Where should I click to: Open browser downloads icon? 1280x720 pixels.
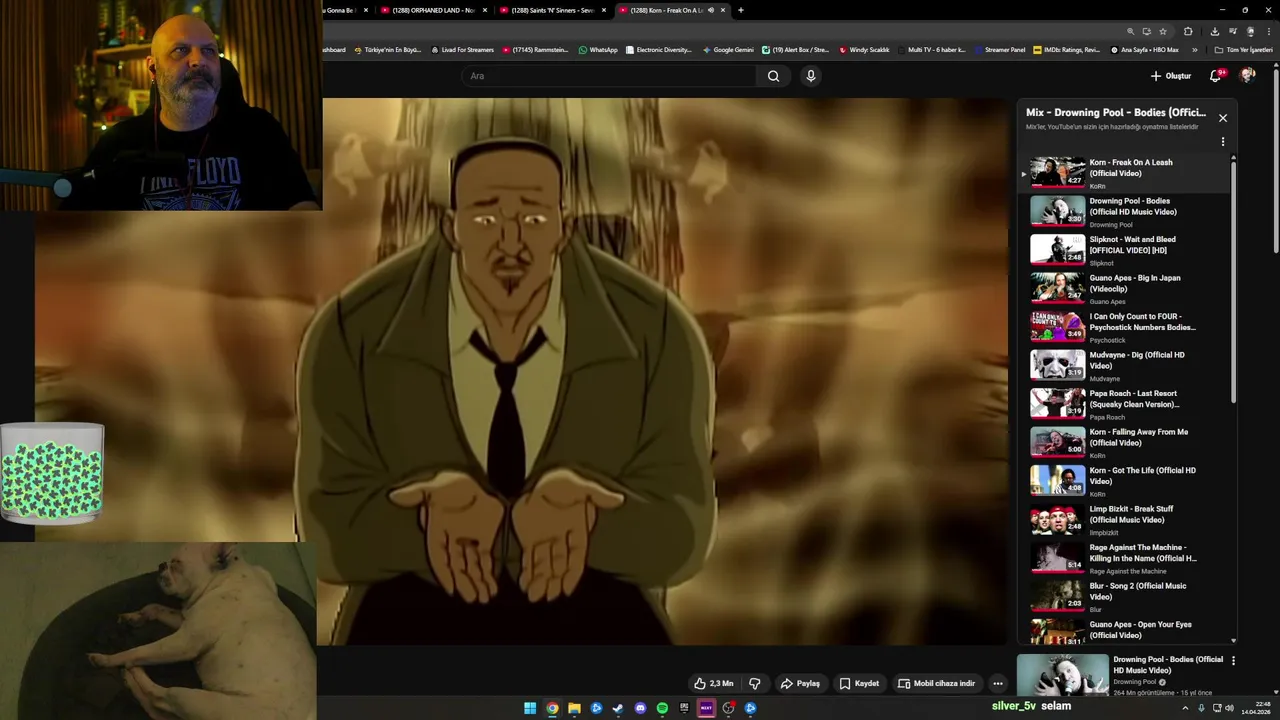[x=1215, y=31]
